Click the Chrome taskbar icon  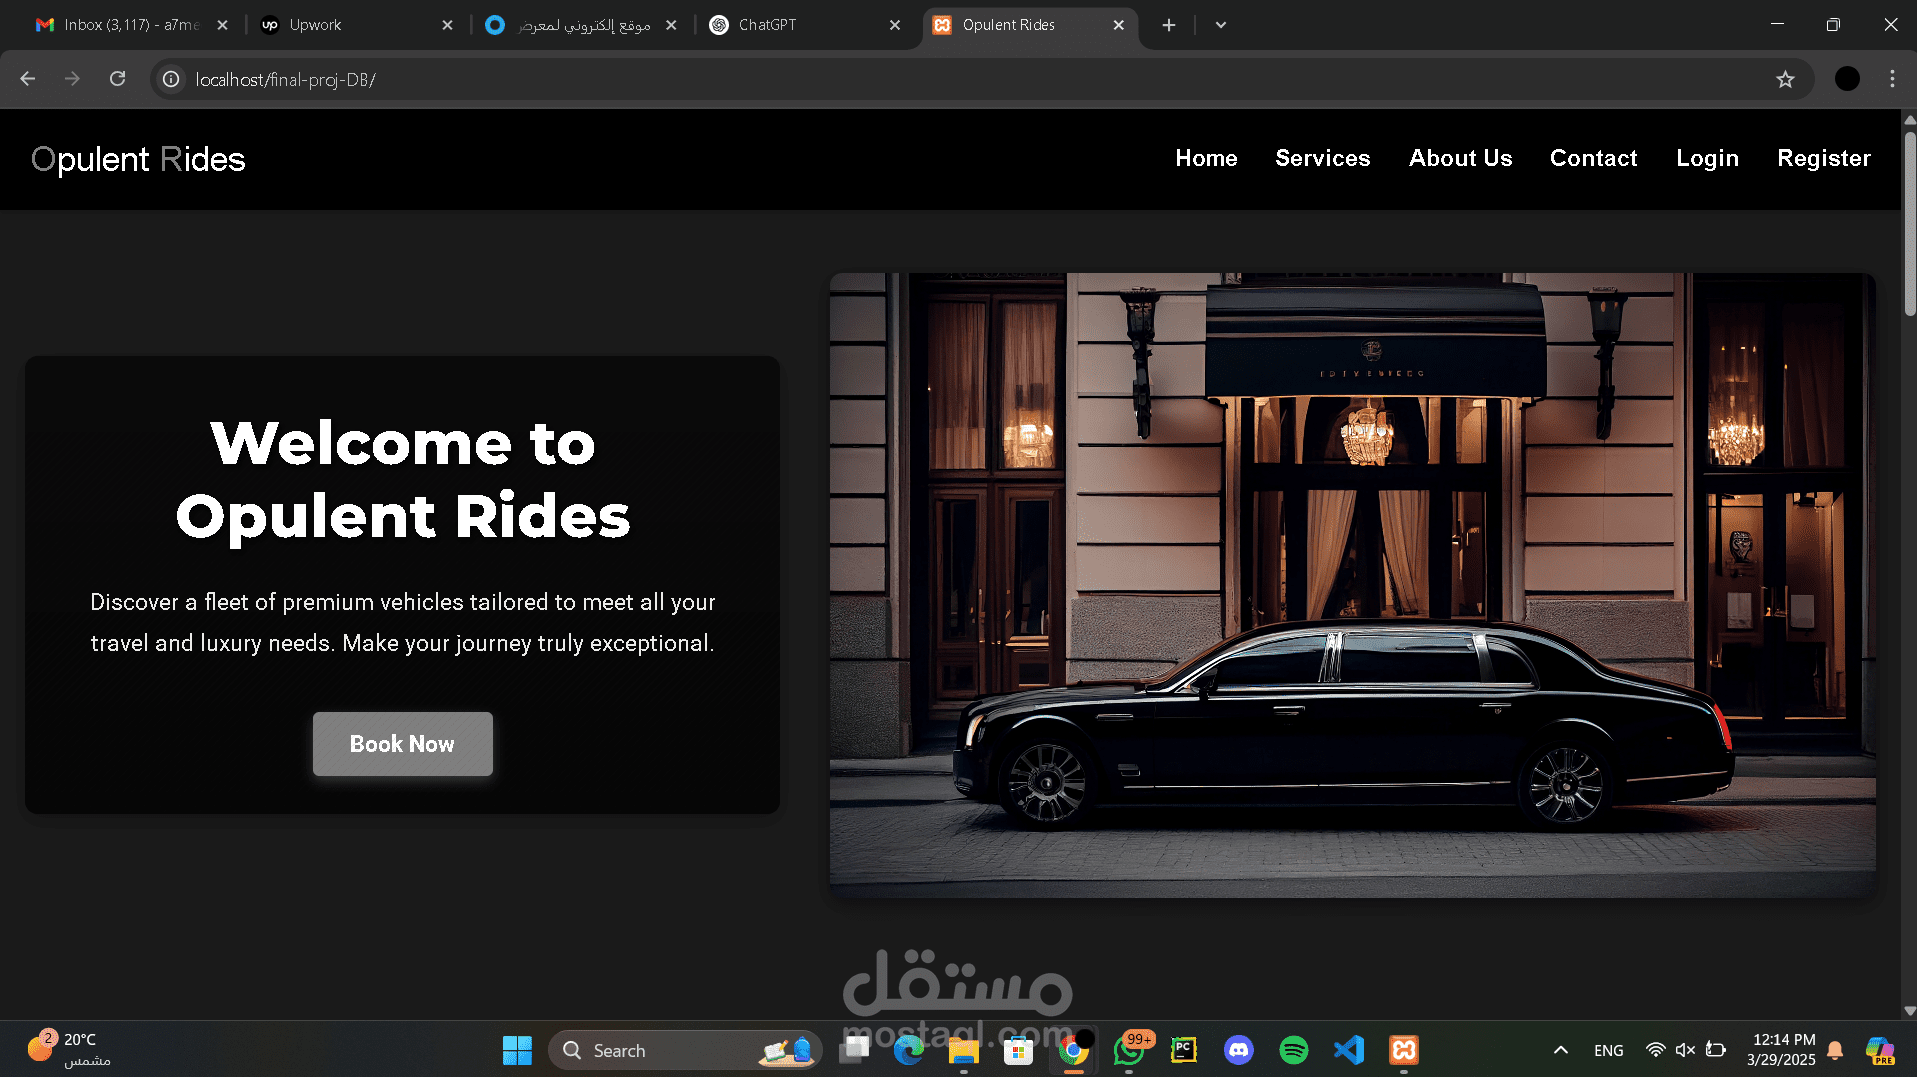pos(1073,1050)
